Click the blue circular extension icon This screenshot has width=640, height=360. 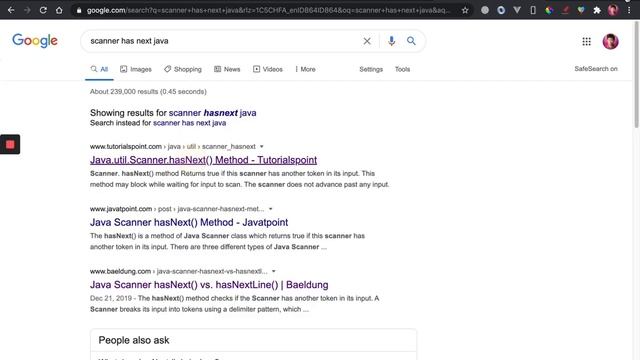coord(501,10)
